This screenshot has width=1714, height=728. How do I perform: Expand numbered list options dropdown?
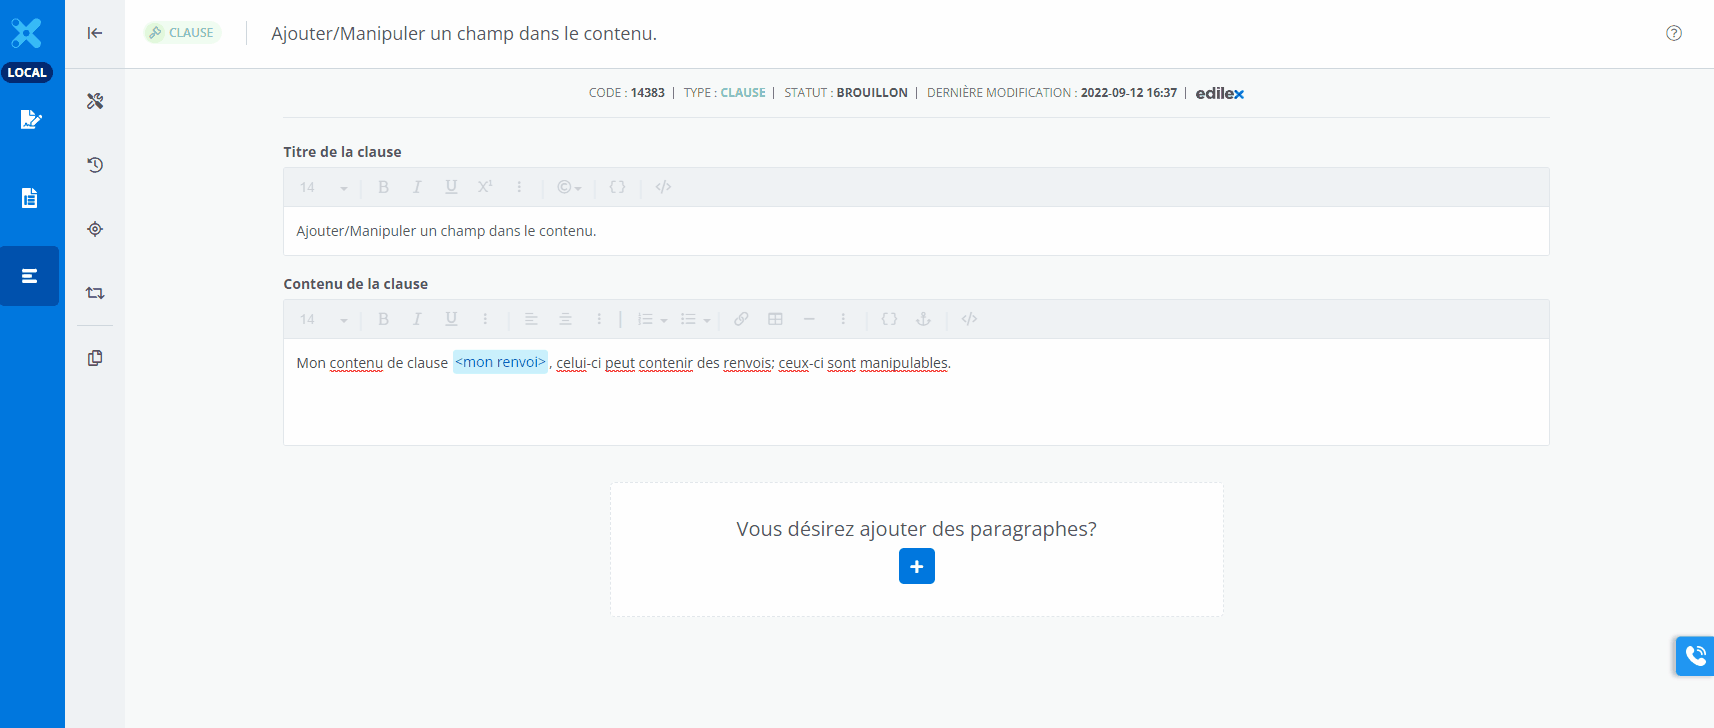pyautogui.click(x=652, y=319)
